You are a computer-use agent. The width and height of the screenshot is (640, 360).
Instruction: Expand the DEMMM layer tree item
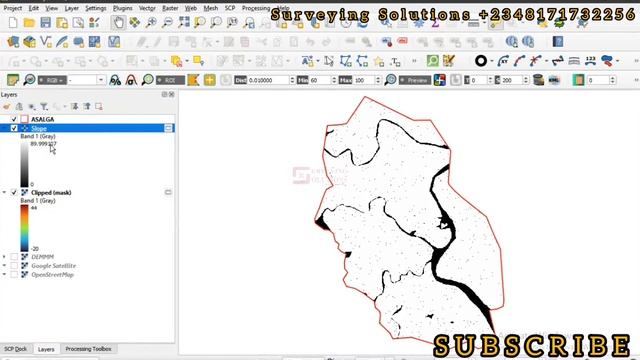coord(4,257)
